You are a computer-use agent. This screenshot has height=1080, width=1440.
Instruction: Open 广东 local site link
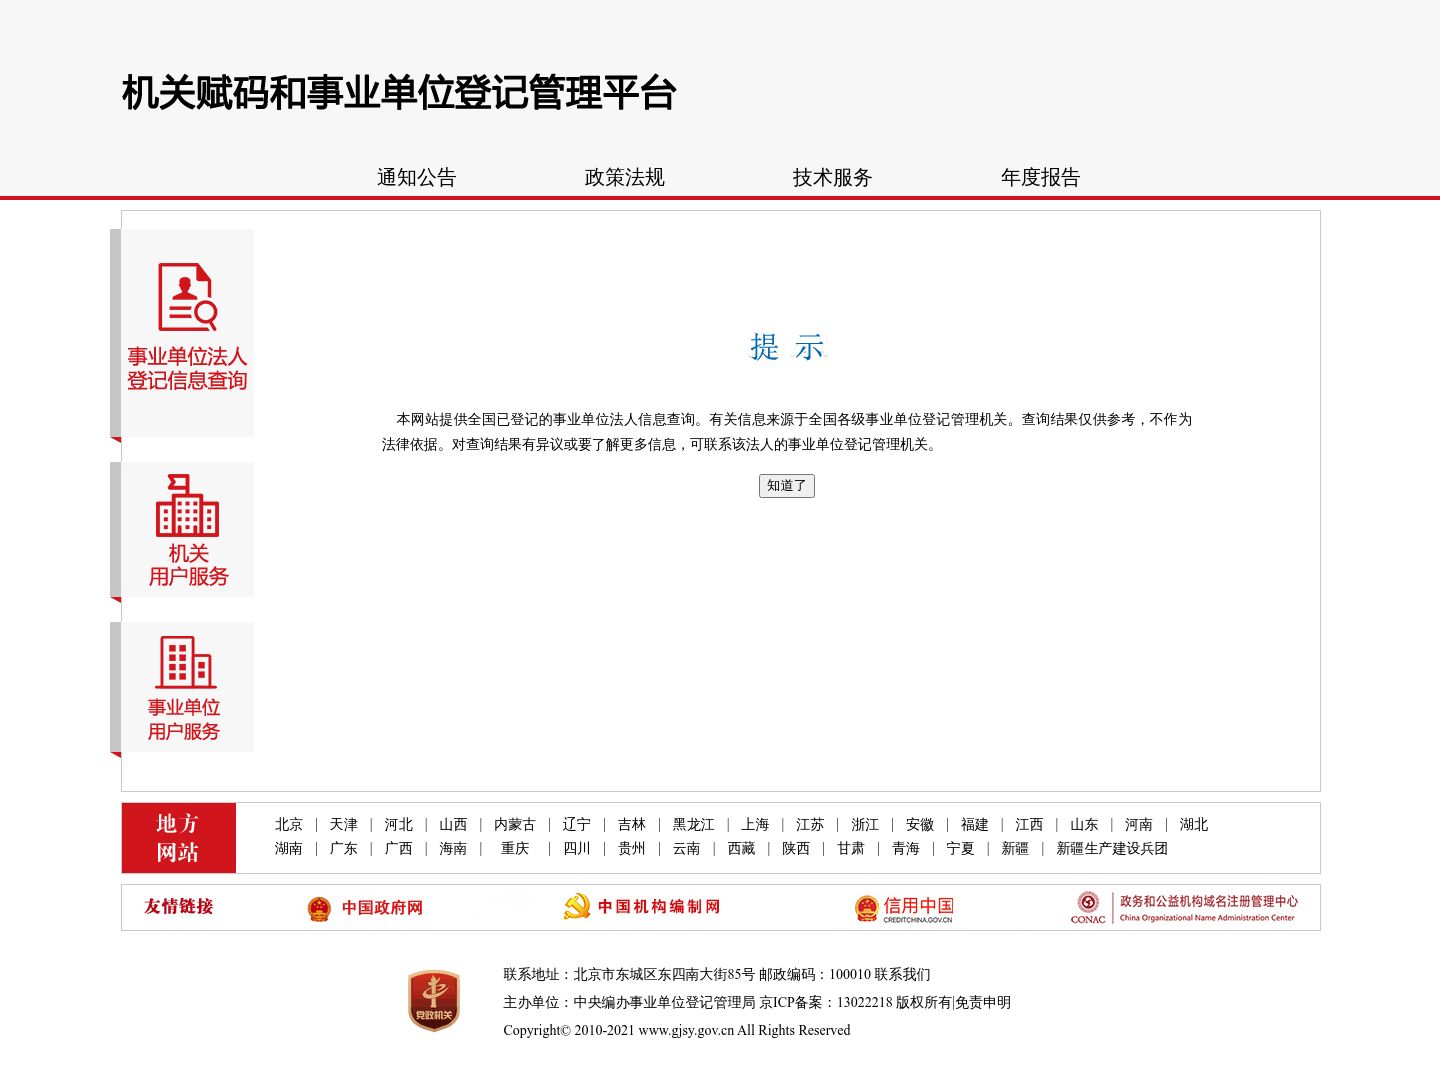pyautogui.click(x=344, y=849)
